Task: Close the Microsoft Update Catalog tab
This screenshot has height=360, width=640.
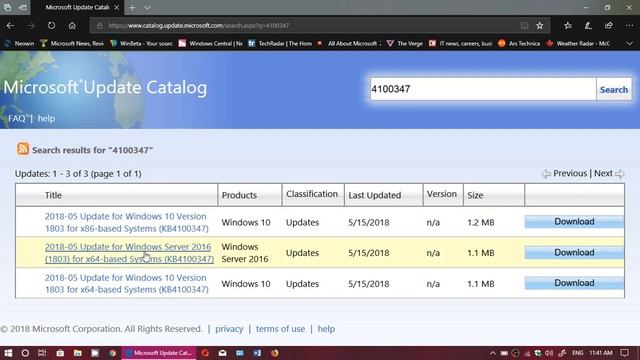Action: point(117,7)
